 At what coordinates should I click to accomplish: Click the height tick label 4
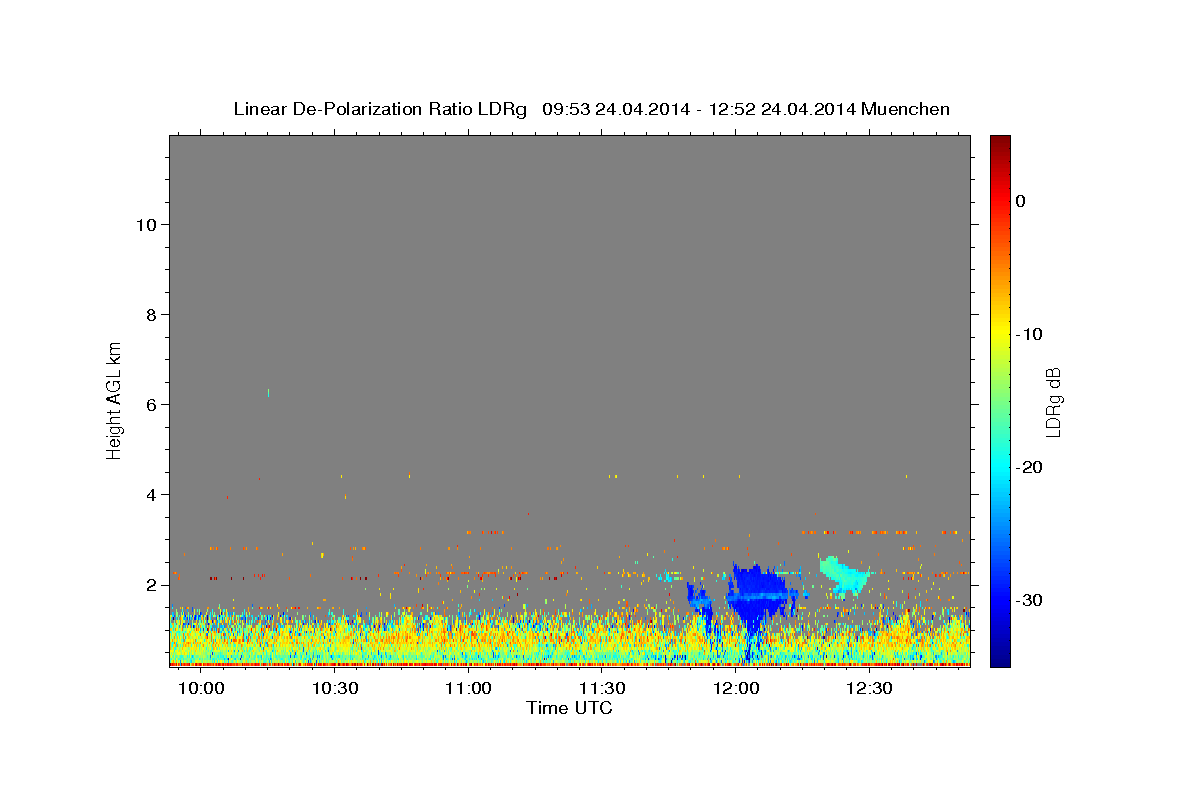coord(152,495)
